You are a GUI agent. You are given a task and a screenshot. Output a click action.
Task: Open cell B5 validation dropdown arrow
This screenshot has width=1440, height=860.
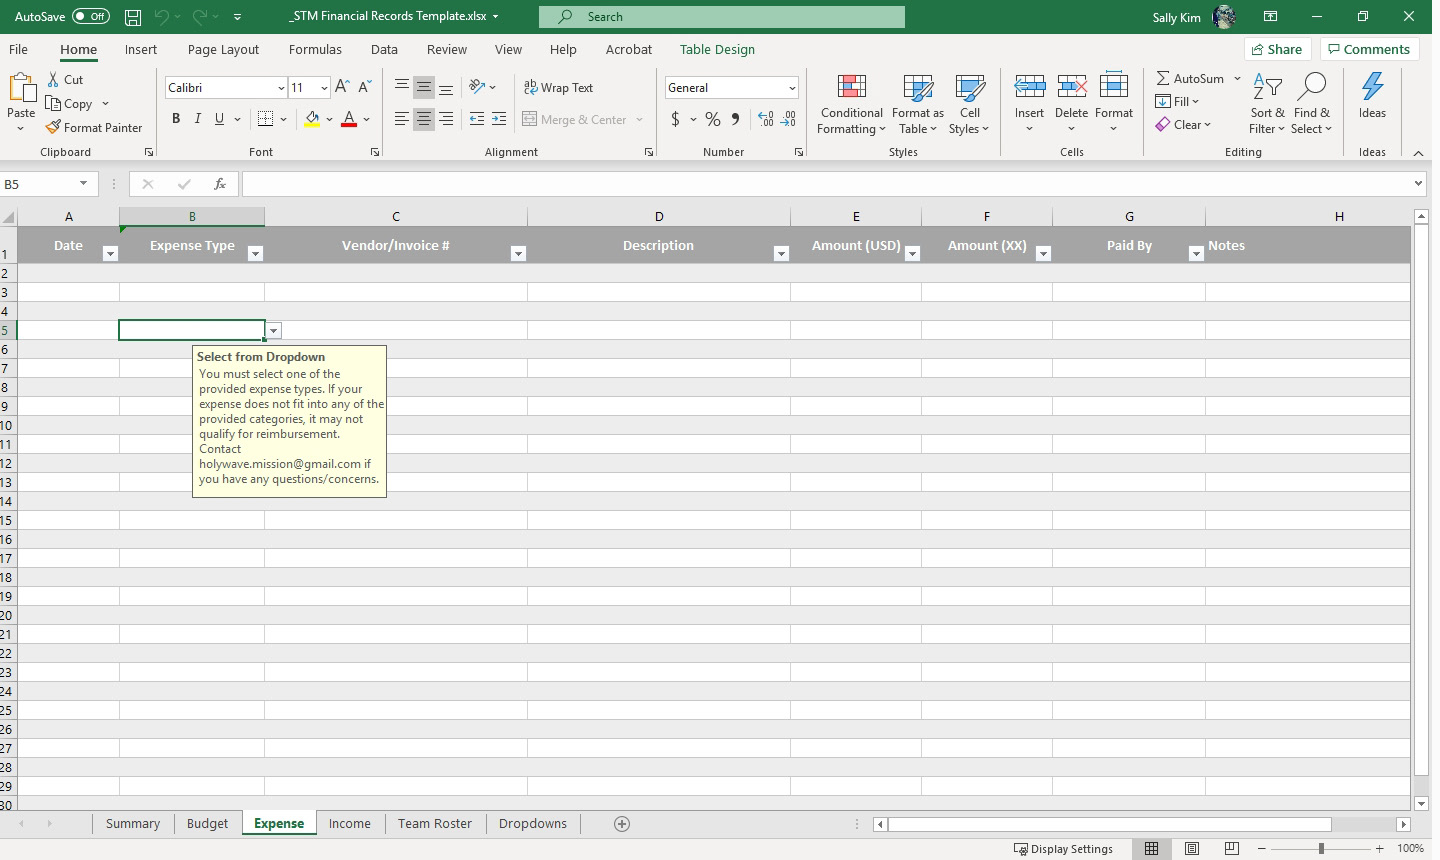pos(273,331)
